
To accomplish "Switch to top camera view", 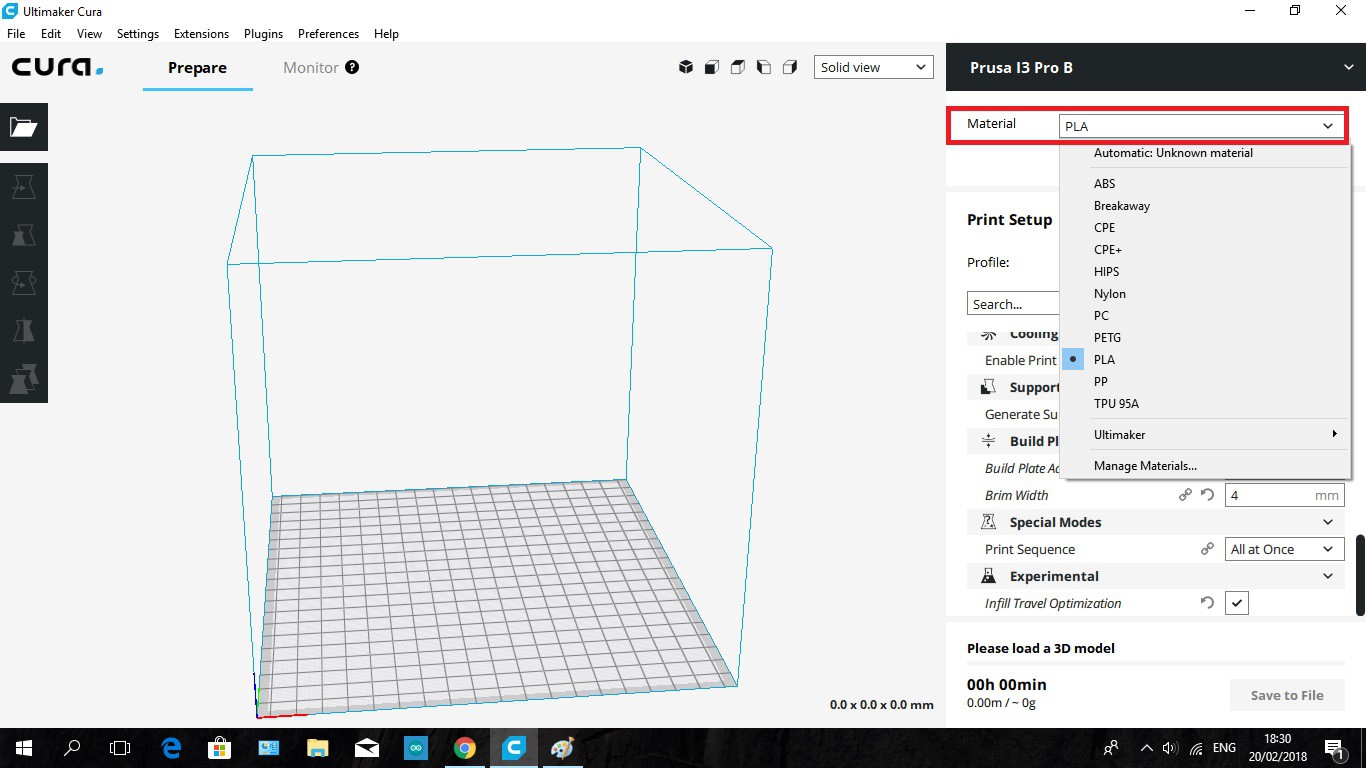I will click(737, 67).
